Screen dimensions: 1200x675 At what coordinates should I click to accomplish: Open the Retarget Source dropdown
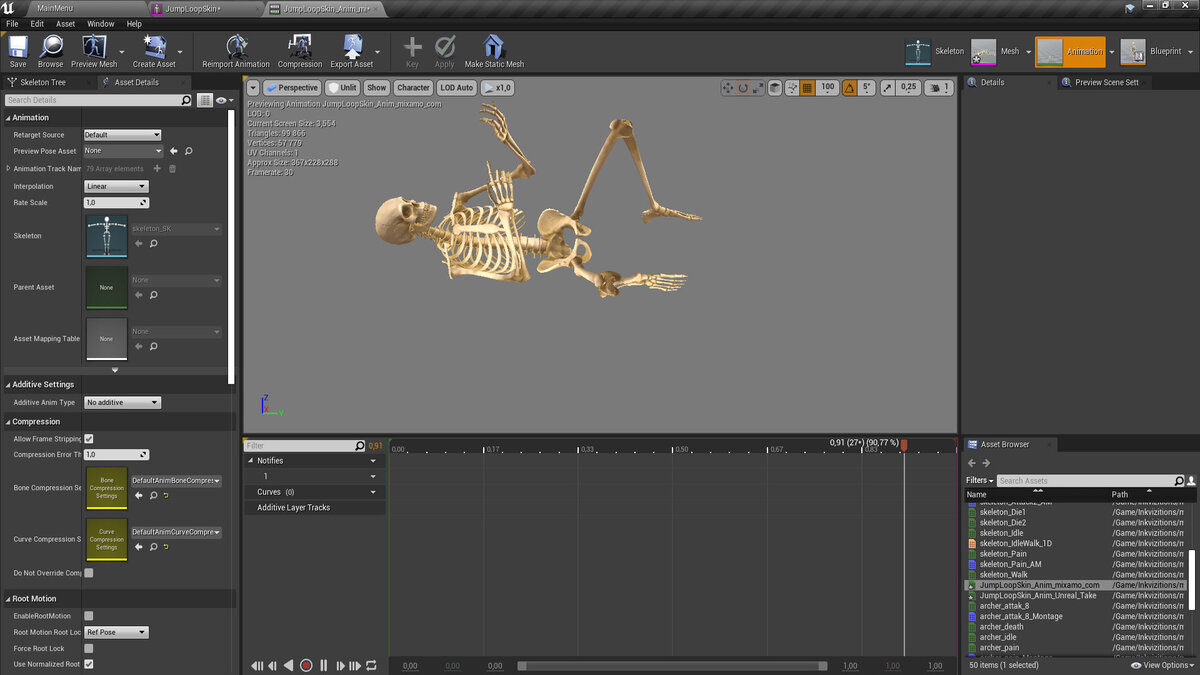click(x=122, y=135)
